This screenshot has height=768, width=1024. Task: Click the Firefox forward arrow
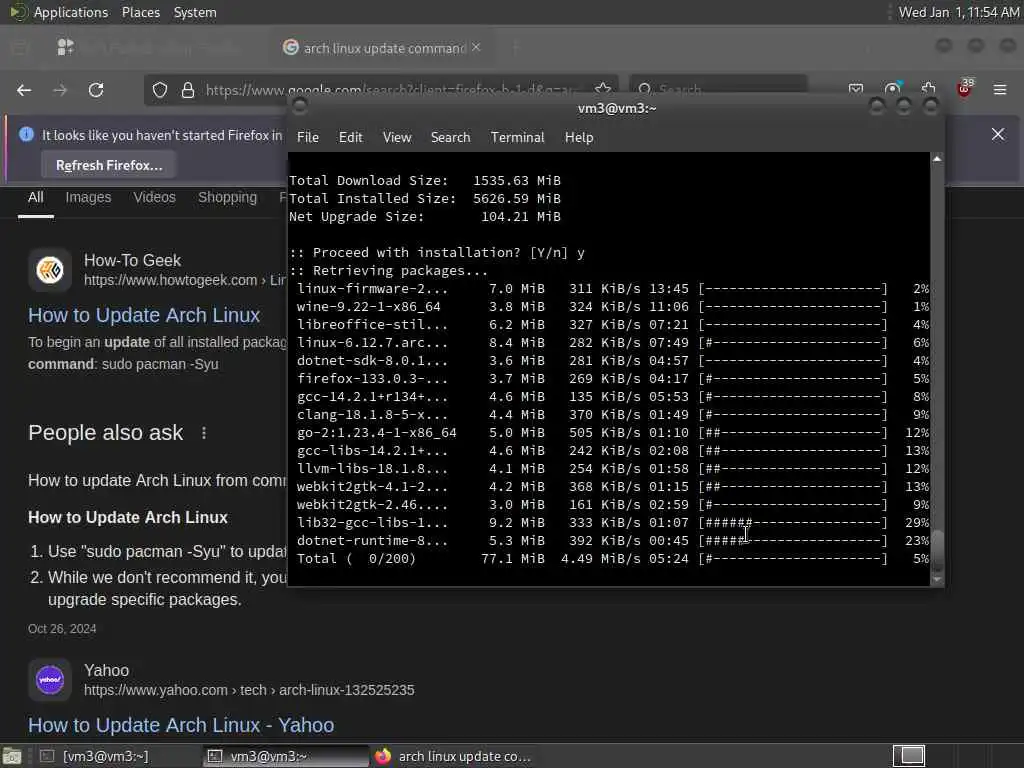click(x=60, y=90)
